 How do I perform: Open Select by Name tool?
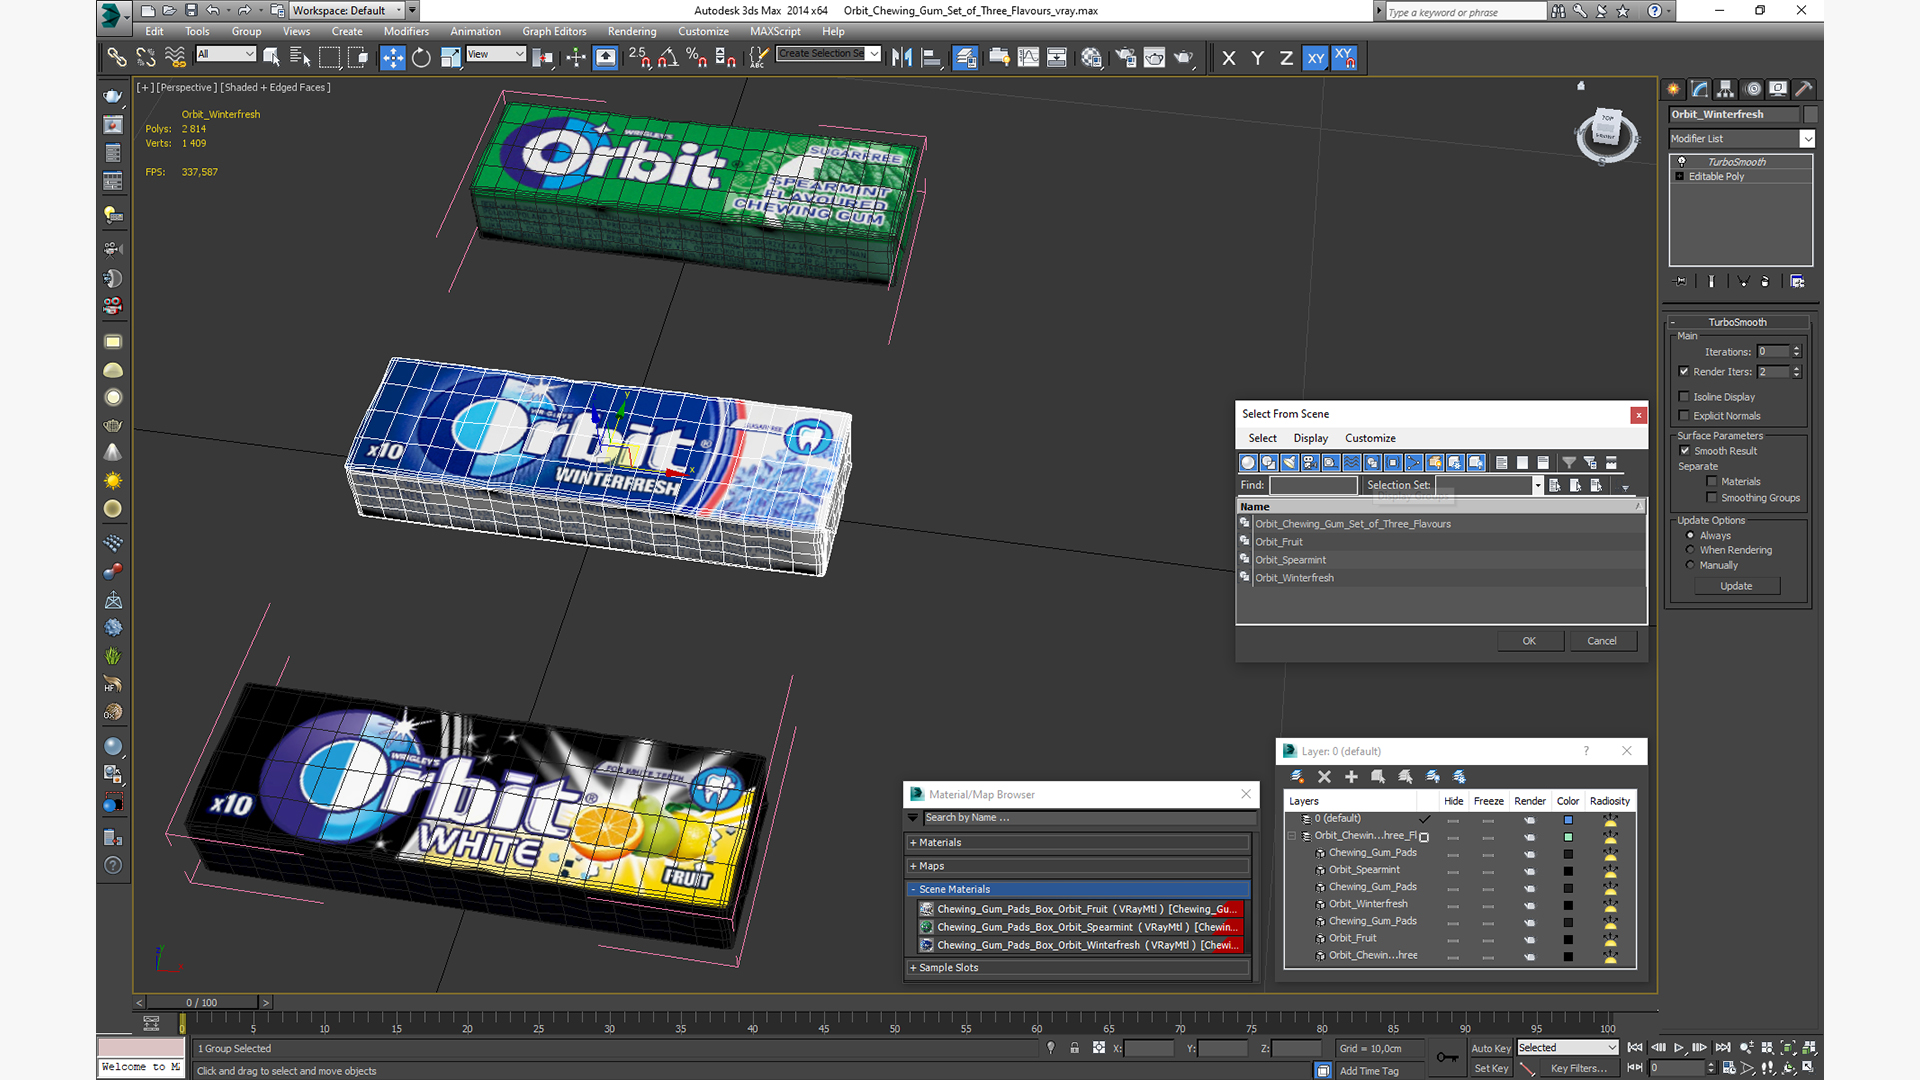[x=300, y=58]
